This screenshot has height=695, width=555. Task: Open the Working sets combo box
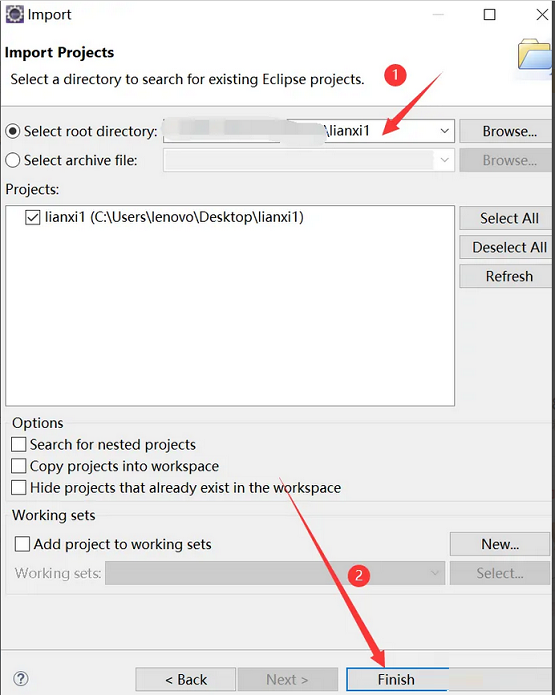point(275,573)
